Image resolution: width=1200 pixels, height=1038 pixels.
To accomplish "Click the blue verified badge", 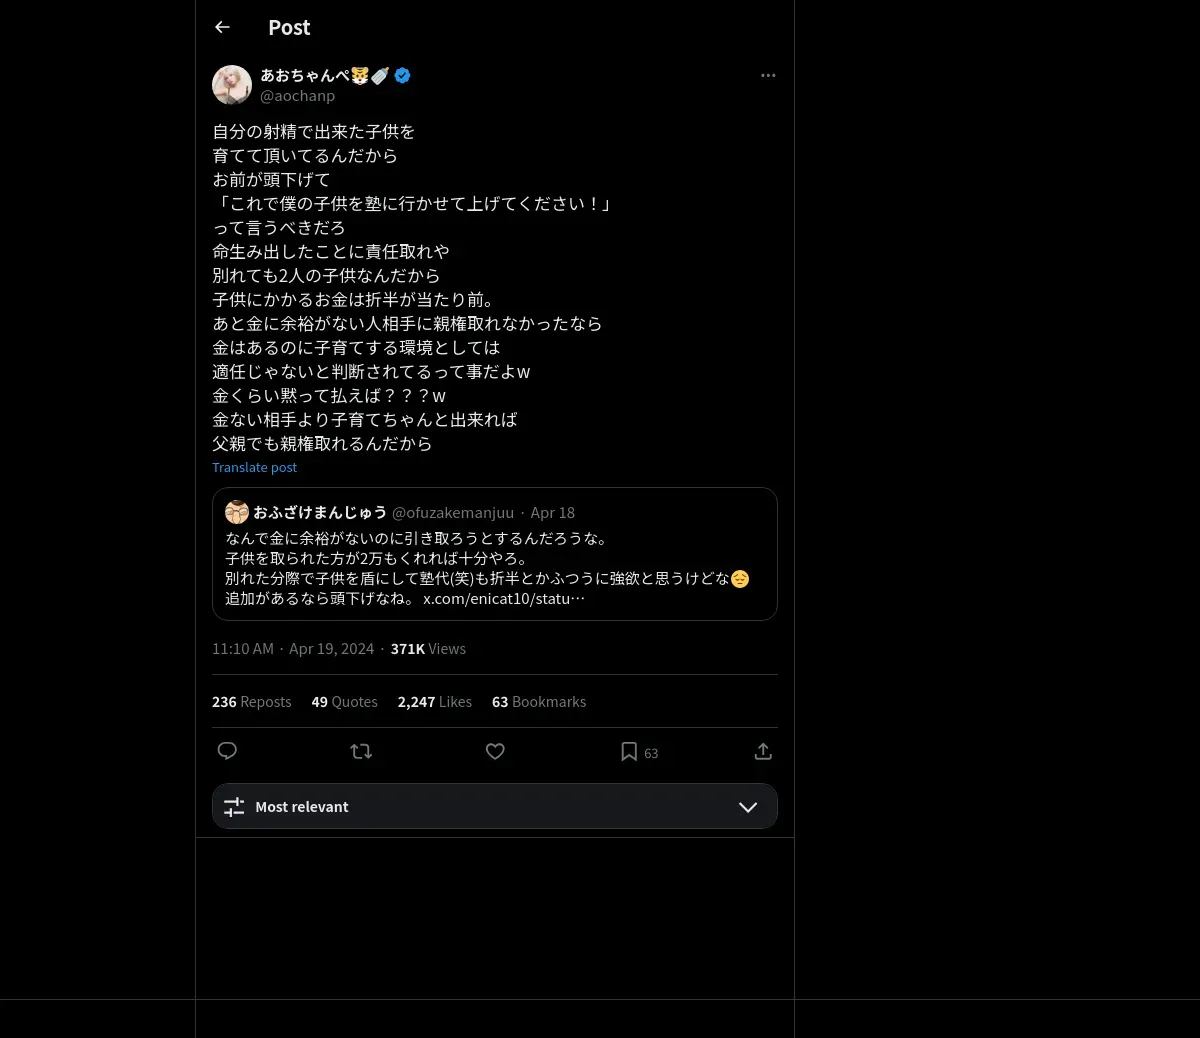I will pyautogui.click(x=402, y=75).
